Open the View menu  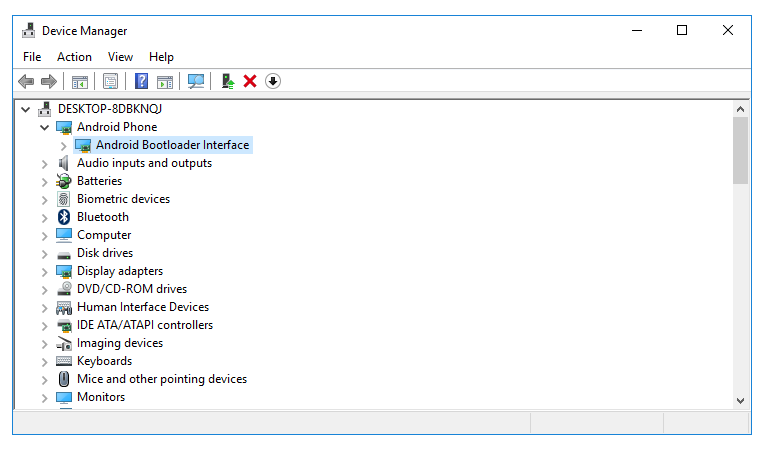[120, 57]
